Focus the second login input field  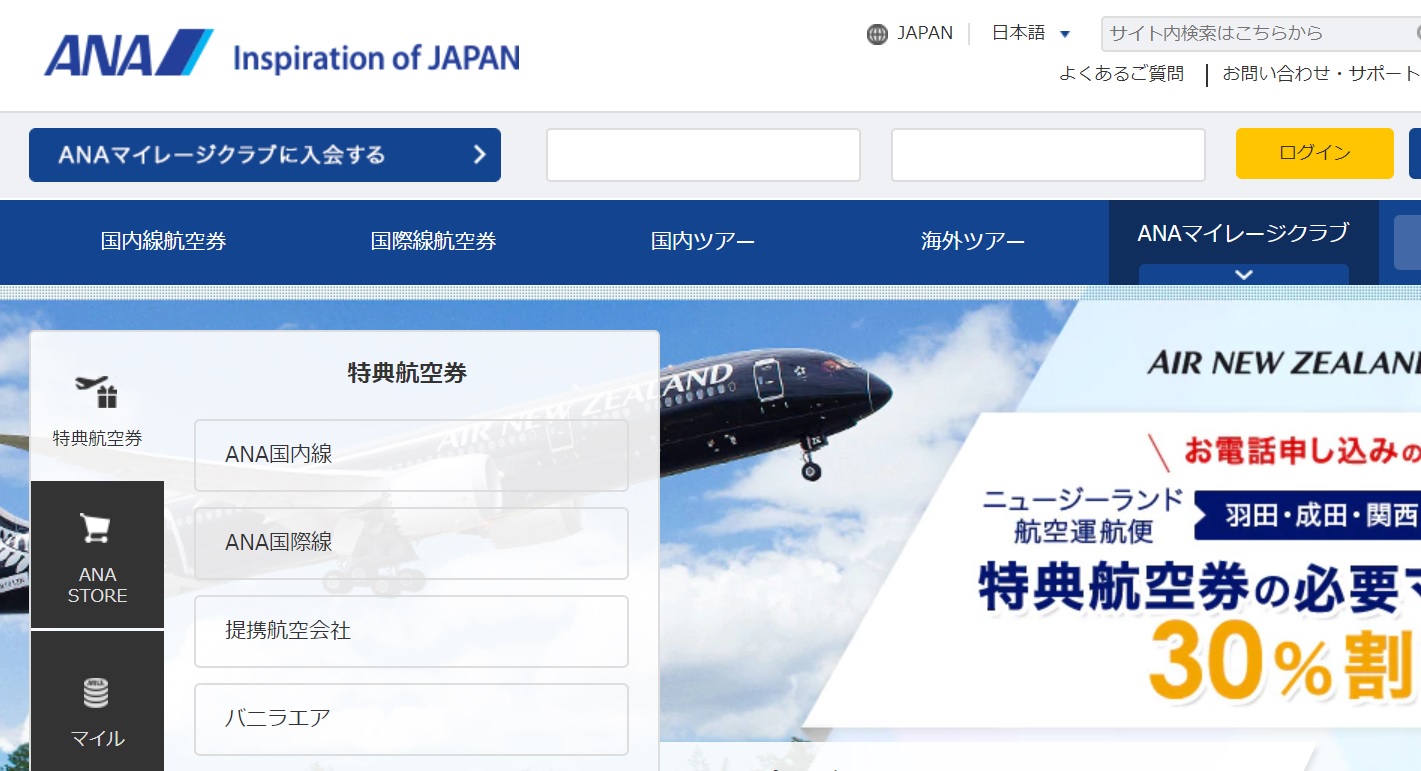pyautogui.click(x=1048, y=155)
